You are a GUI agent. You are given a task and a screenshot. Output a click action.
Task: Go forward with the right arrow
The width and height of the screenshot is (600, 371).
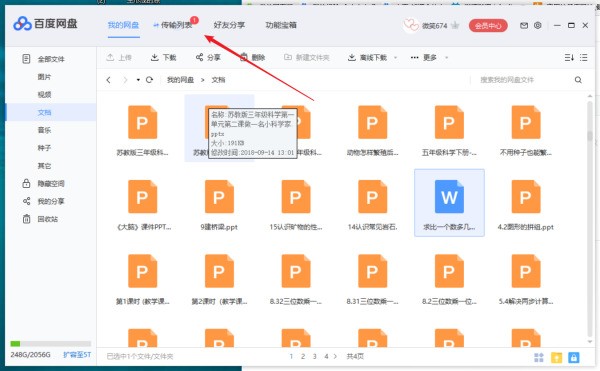(125, 80)
